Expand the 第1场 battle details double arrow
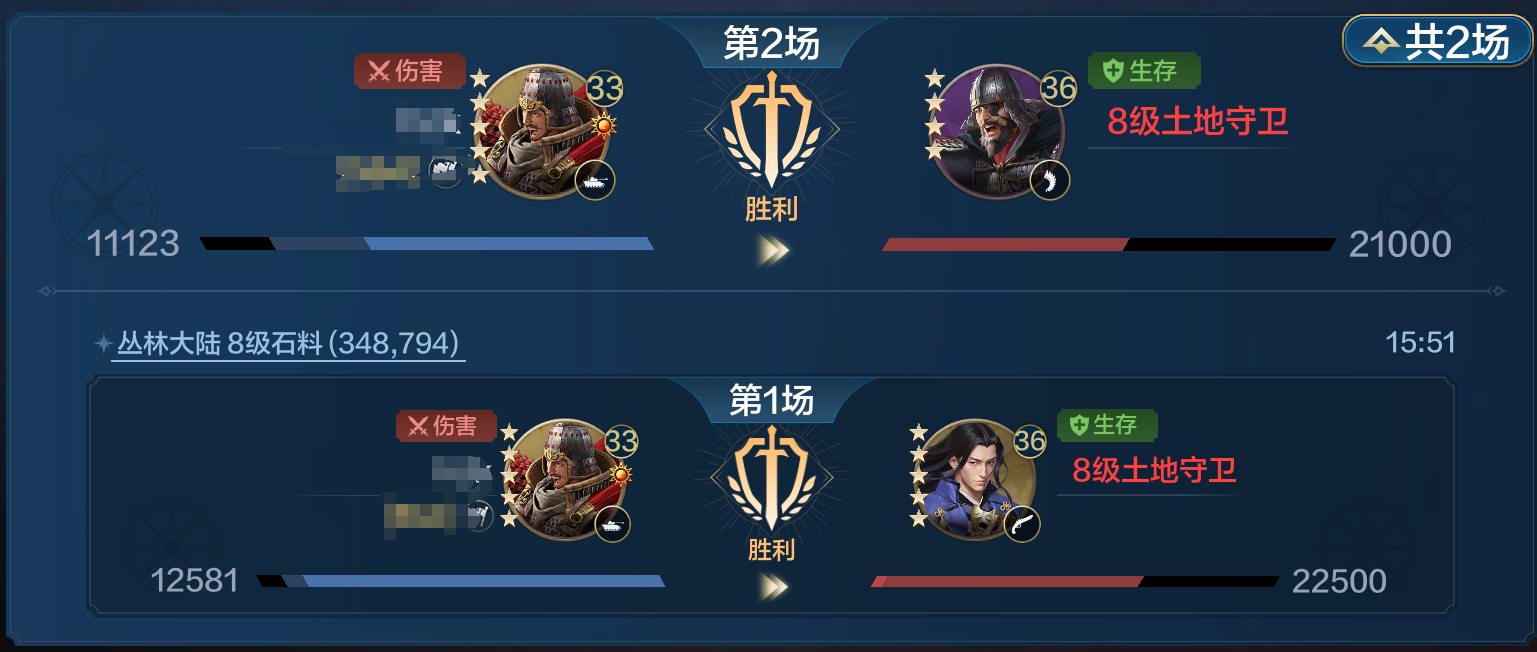This screenshot has width=1537, height=652. 771,587
